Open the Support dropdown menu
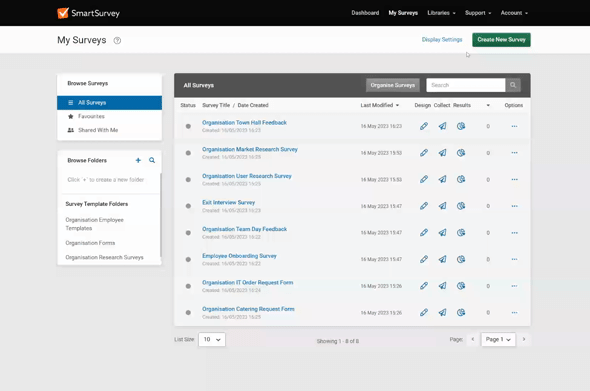 pyautogui.click(x=478, y=13)
